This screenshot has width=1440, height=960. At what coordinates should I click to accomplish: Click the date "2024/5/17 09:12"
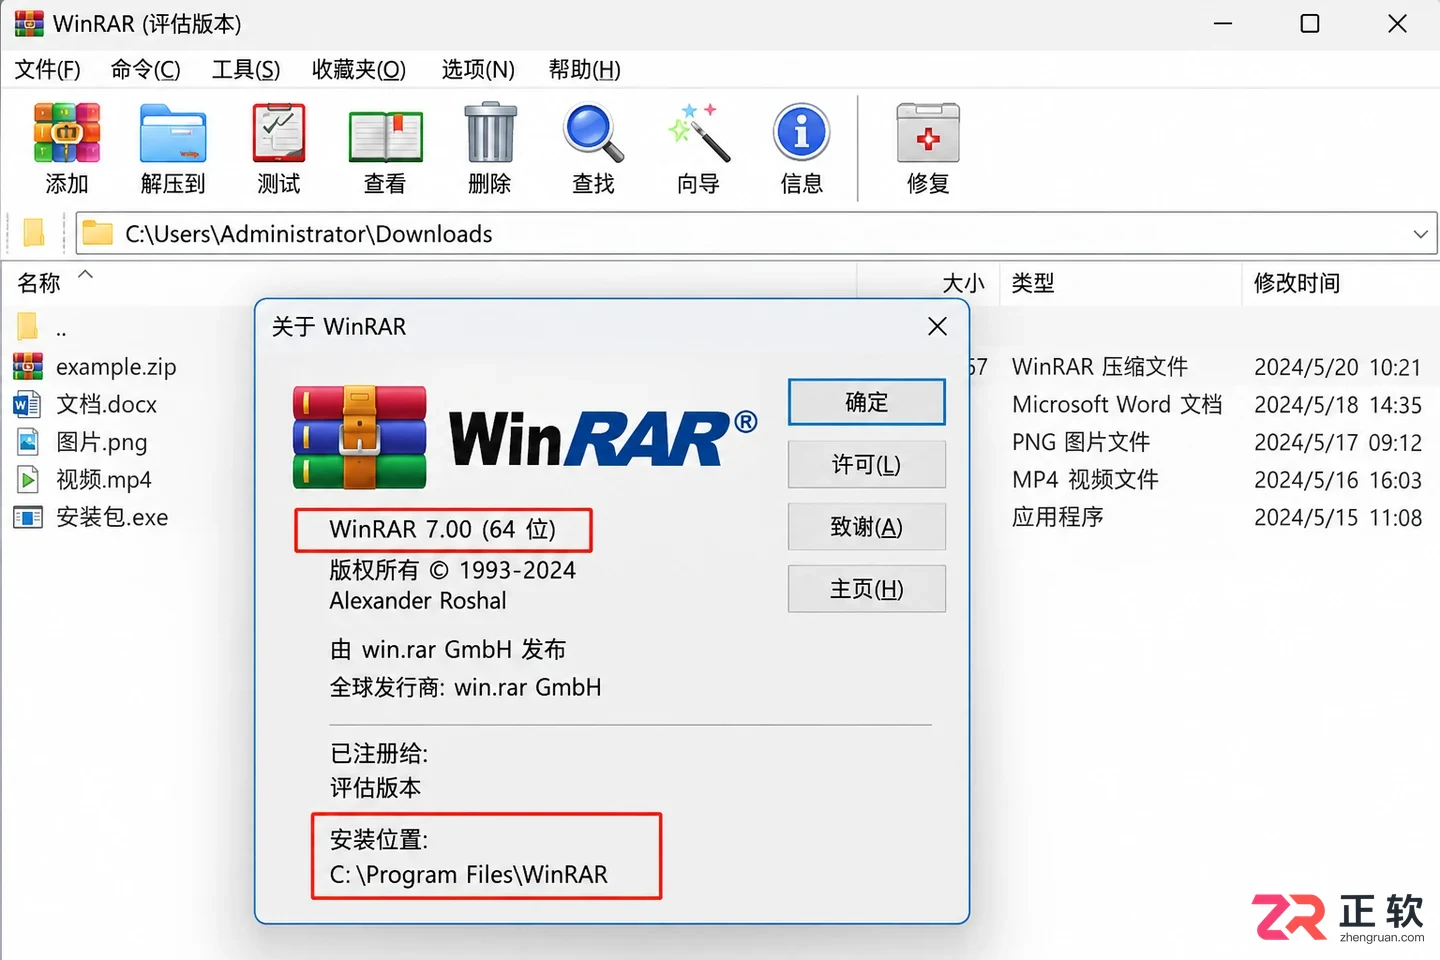1338,442
